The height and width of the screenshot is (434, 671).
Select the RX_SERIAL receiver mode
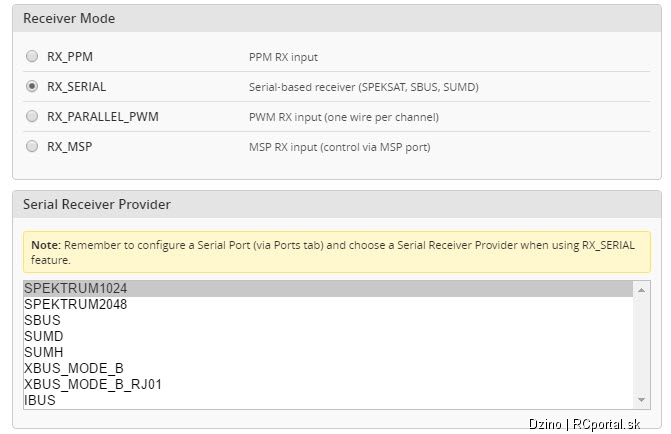pyautogui.click(x=32, y=86)
